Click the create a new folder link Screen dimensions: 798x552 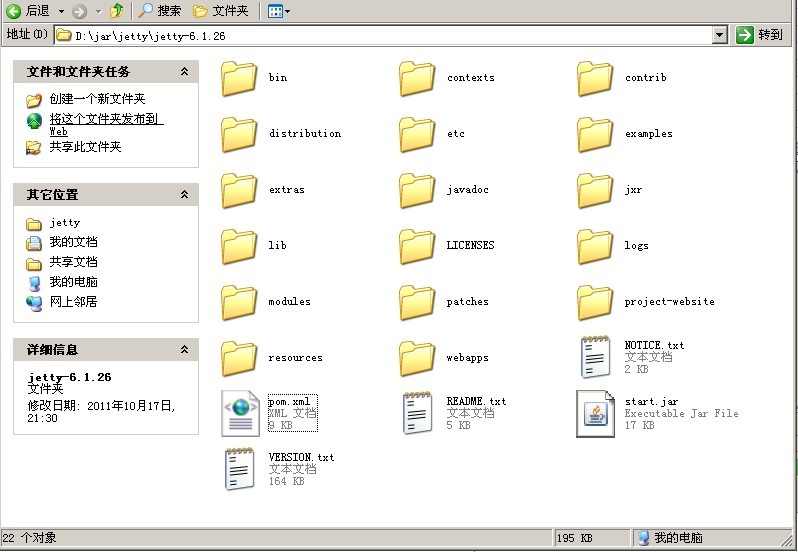coord(97,99)
